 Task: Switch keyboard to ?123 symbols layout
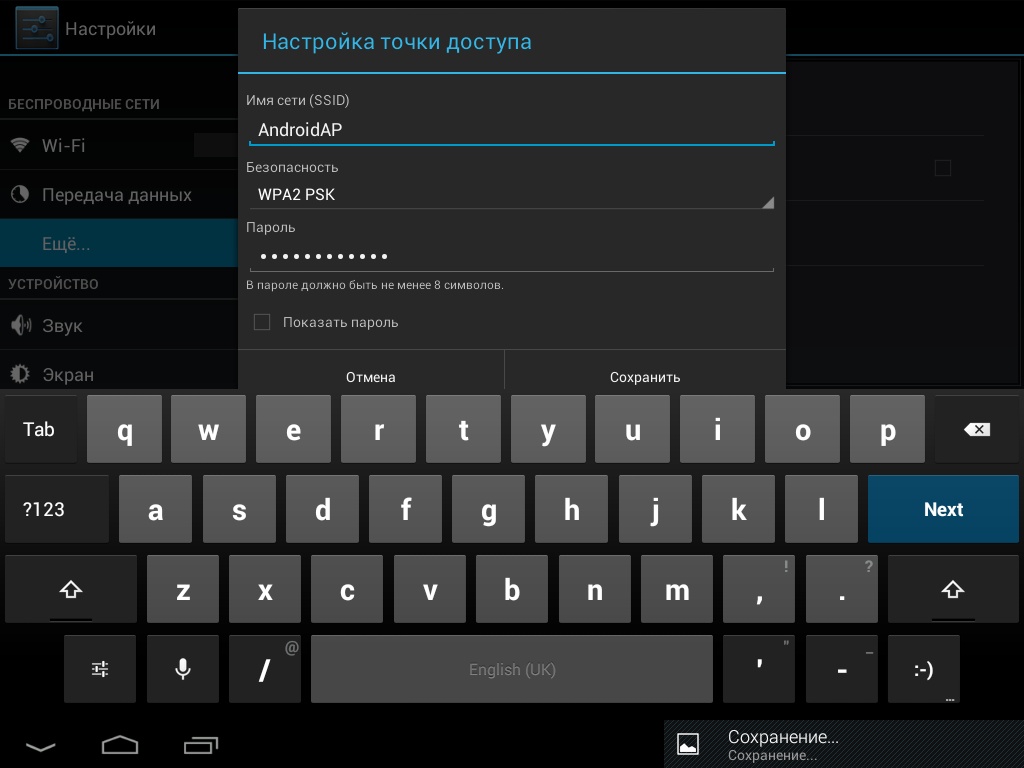[44, 509]
